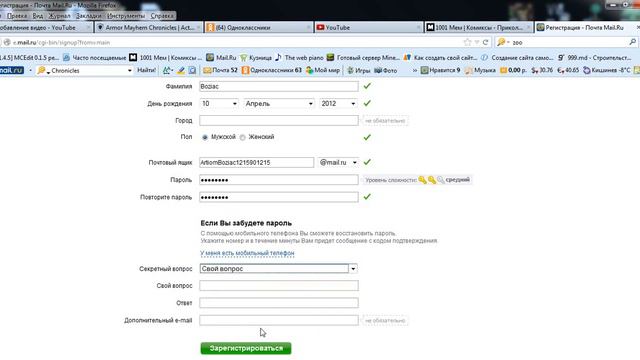Click У меня есть мобильный телефон link

point(247,253)
